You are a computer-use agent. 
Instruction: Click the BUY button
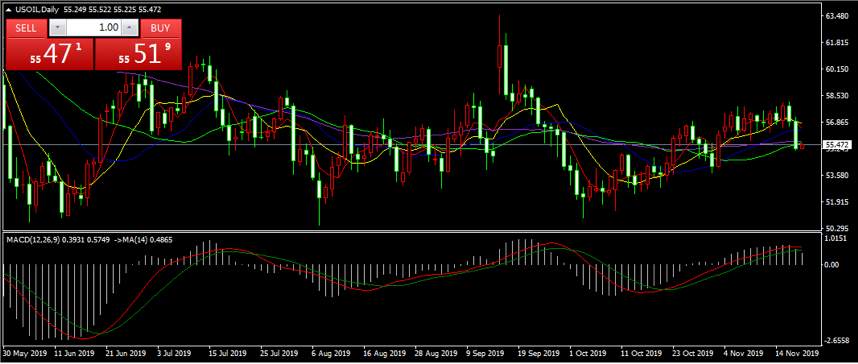pyautogui.click(x=160, y=28)
